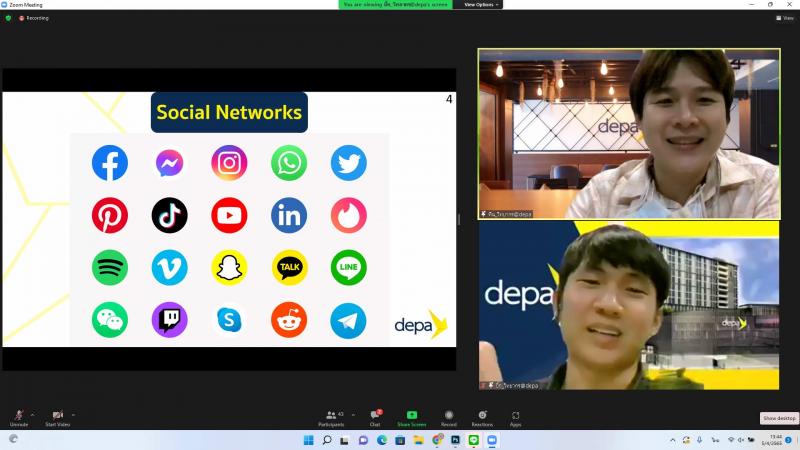Click the green Share Screen button

point(412,418)
